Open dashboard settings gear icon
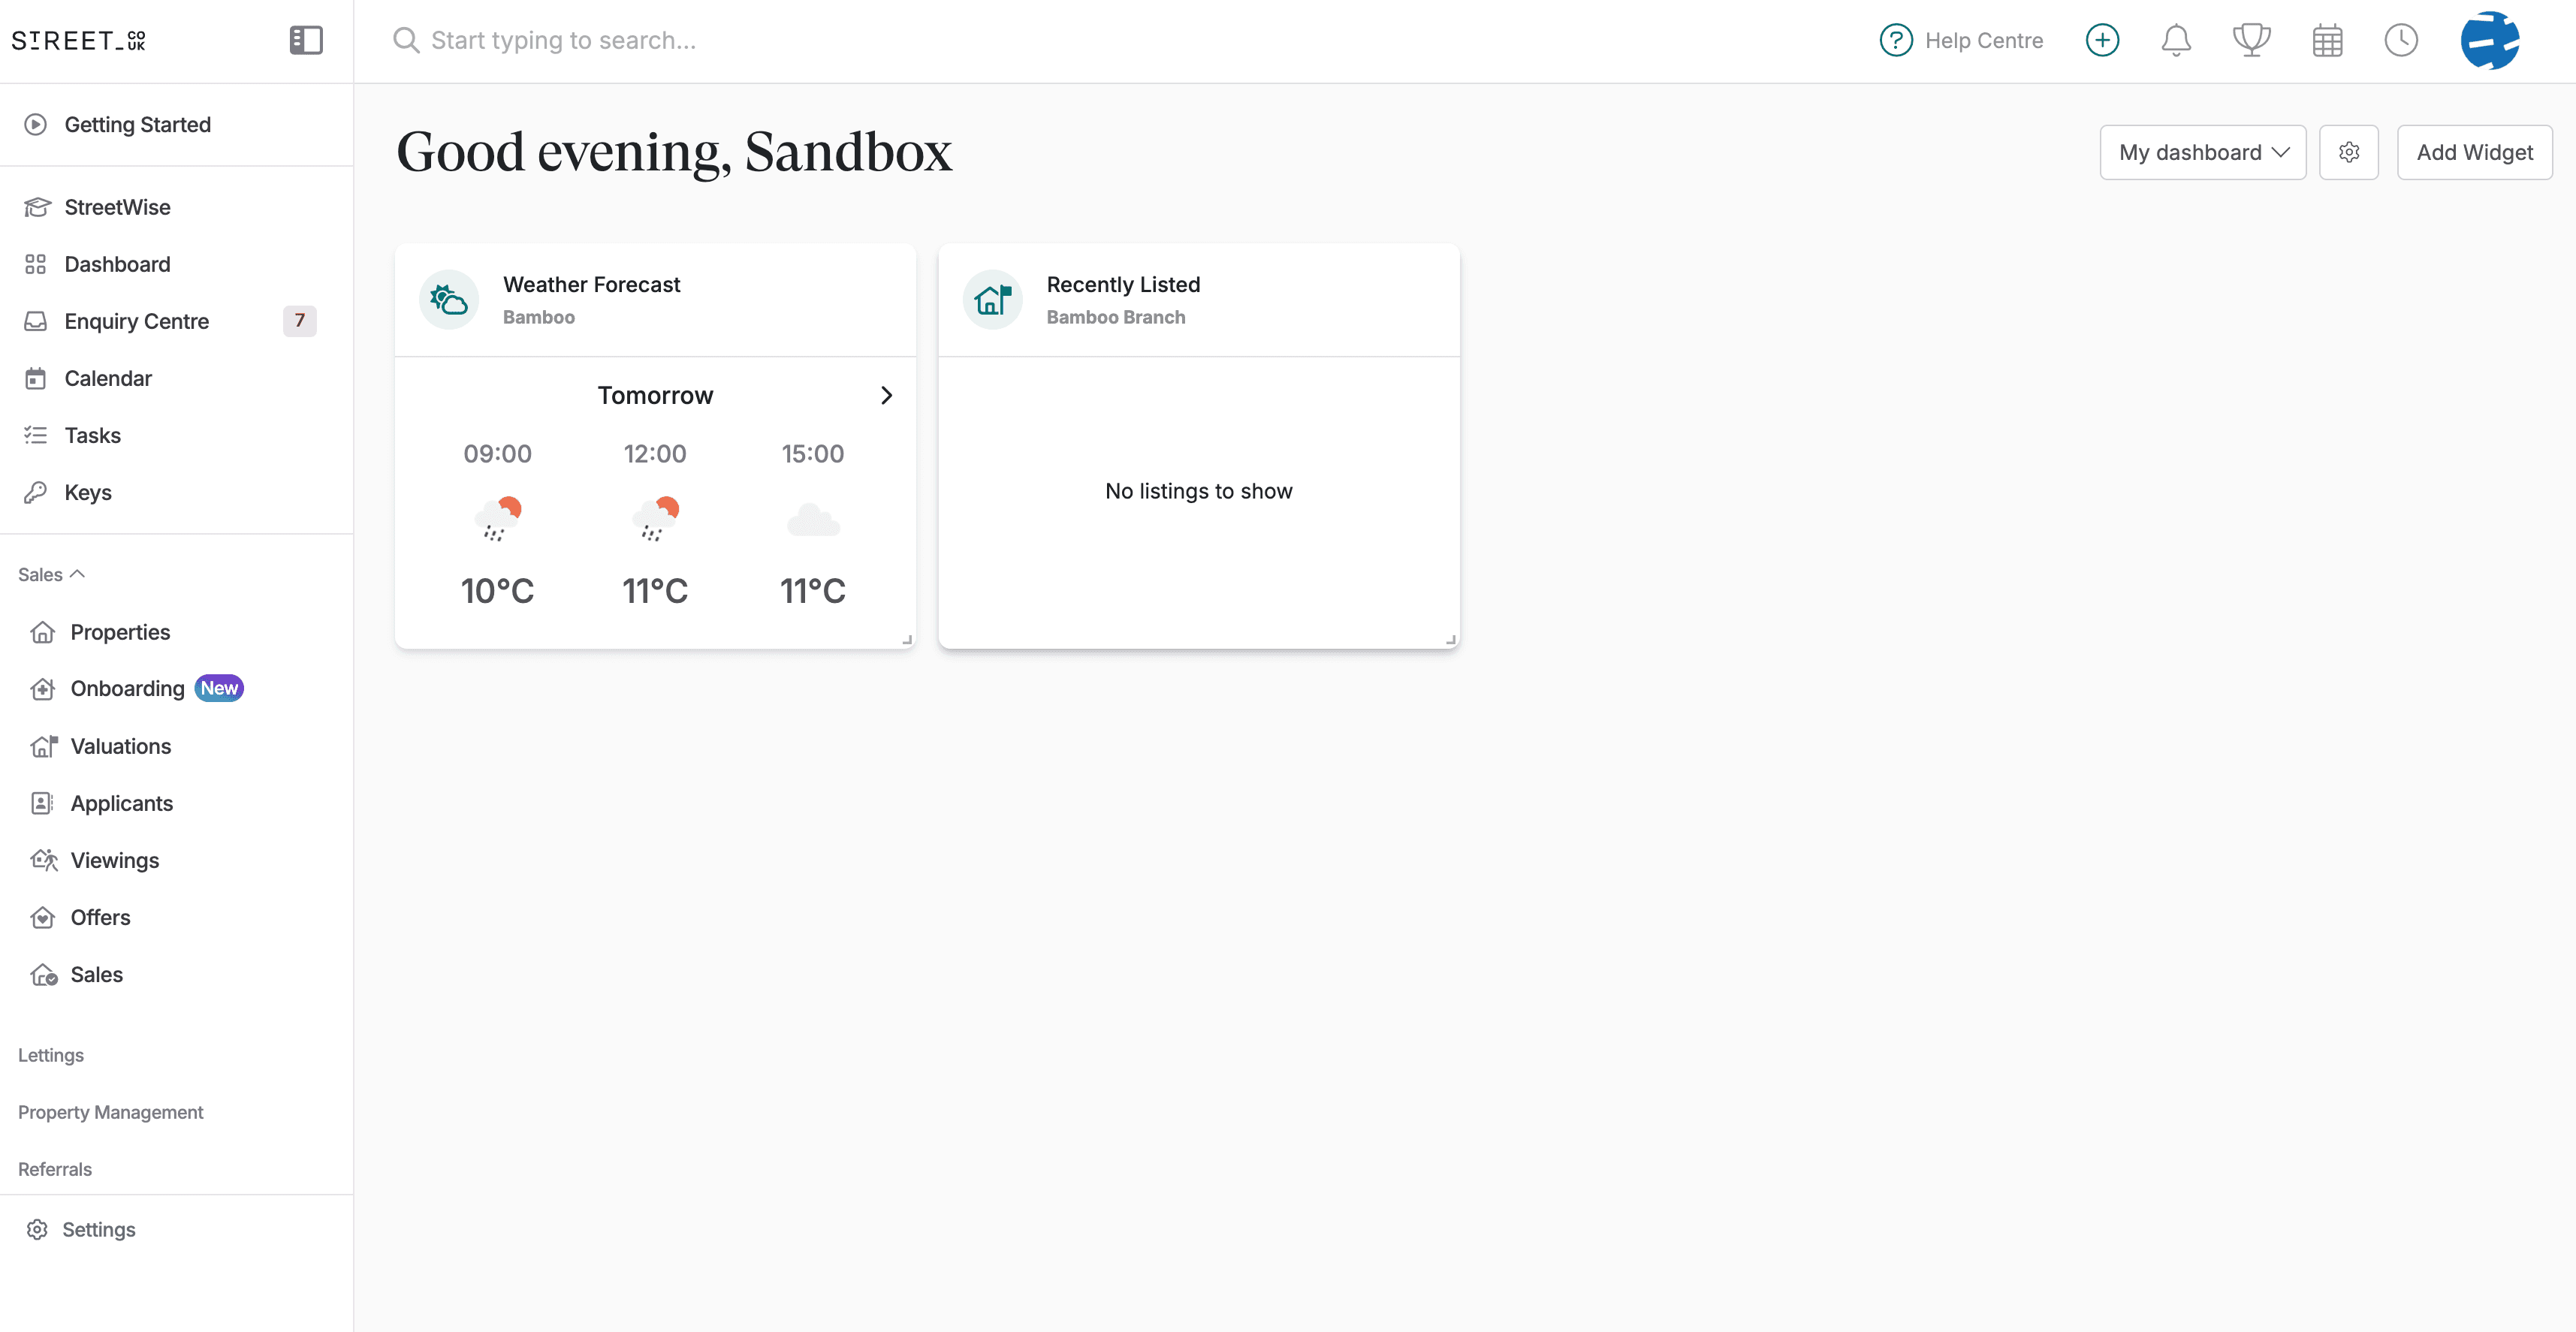Viewport: 2576px width, 1332px height. pos(2349,152)
